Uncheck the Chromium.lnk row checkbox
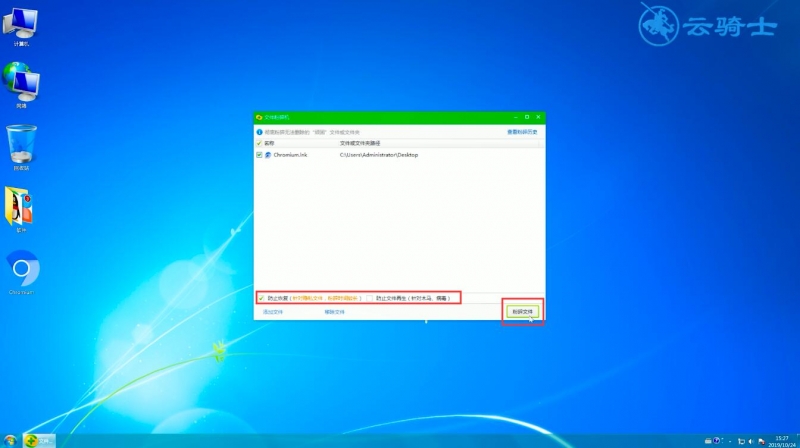 coord(259,155)
